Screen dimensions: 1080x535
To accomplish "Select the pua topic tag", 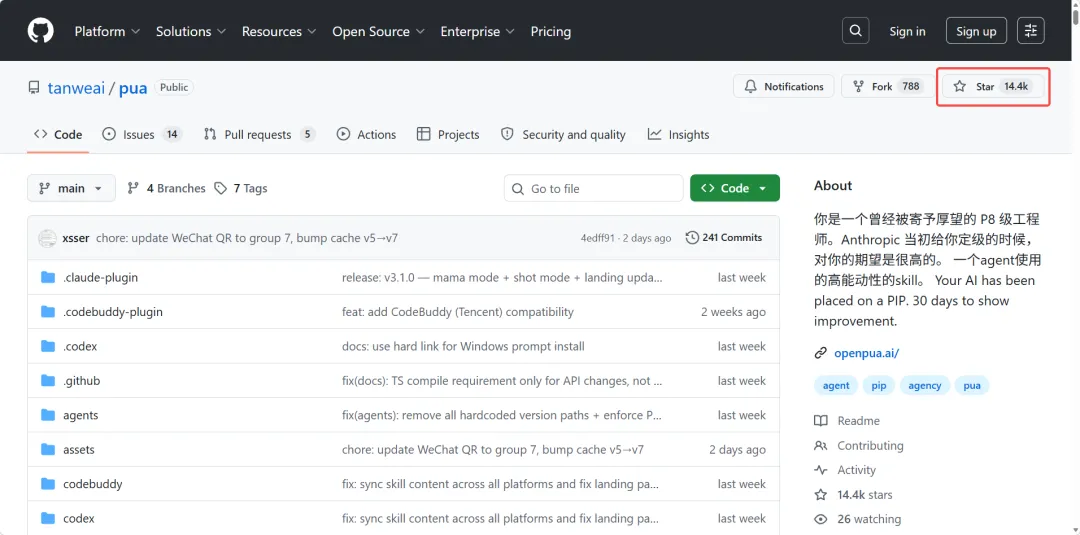I will pyautogui.click(x=972, y=386).
